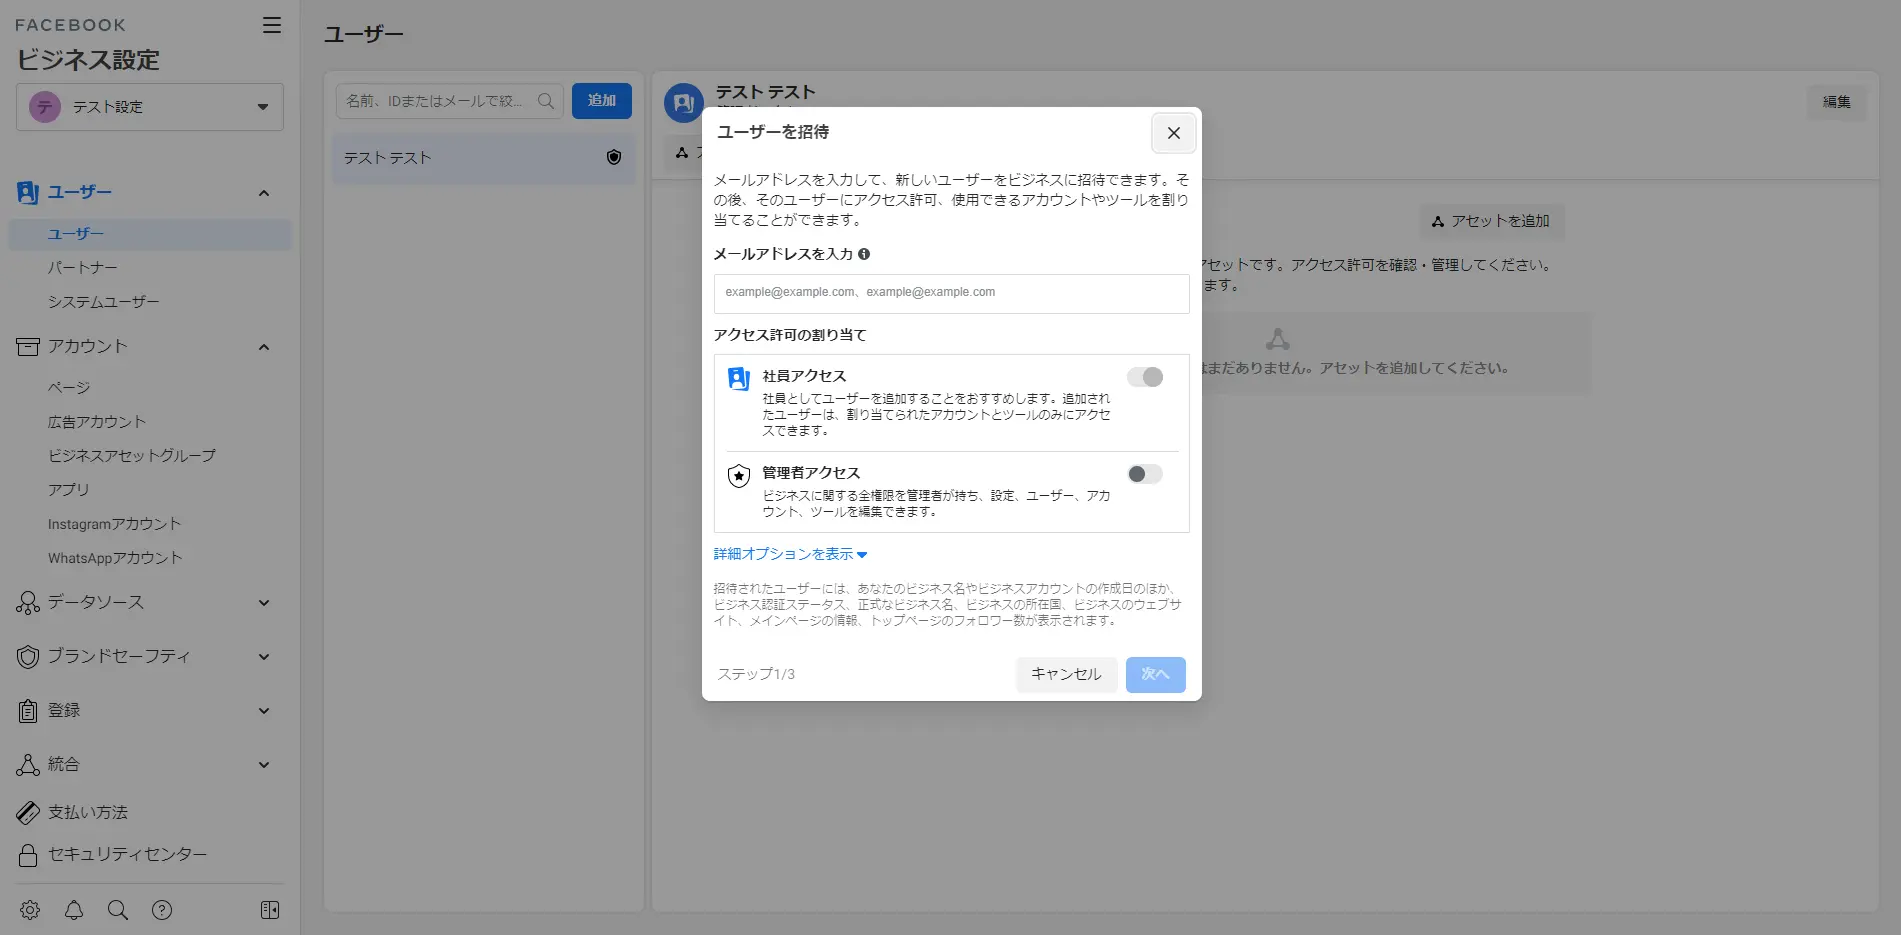1901x935 pixels.
Task: Select テスト テスト in the user list
Action: 484,158
